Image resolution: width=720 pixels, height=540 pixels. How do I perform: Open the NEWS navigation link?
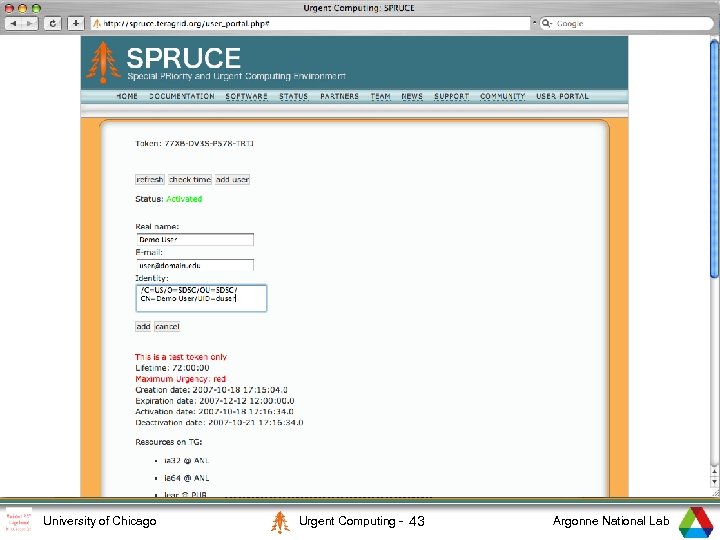point(412,96)
